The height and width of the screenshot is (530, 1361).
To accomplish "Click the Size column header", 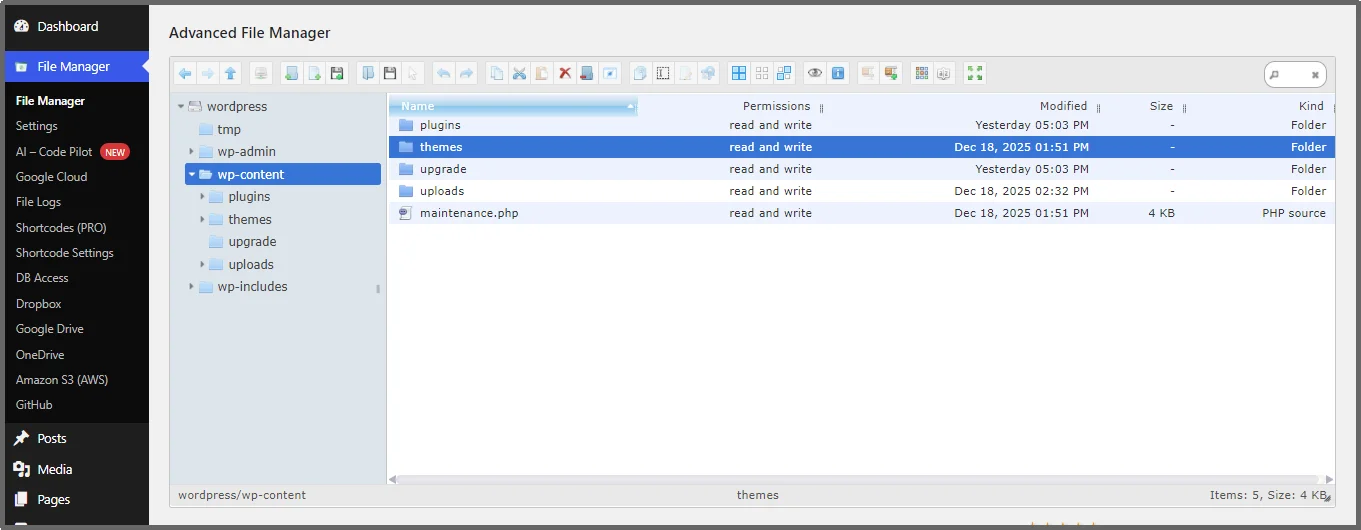I will 1161,106.
